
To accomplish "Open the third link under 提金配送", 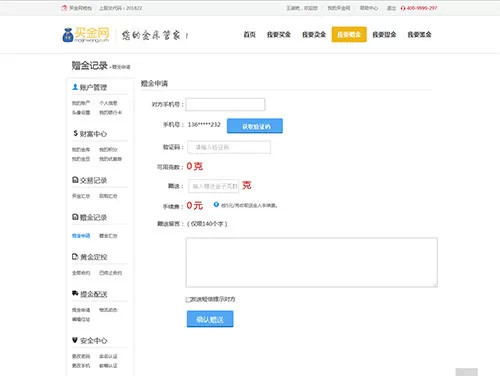I will point(81,319).
